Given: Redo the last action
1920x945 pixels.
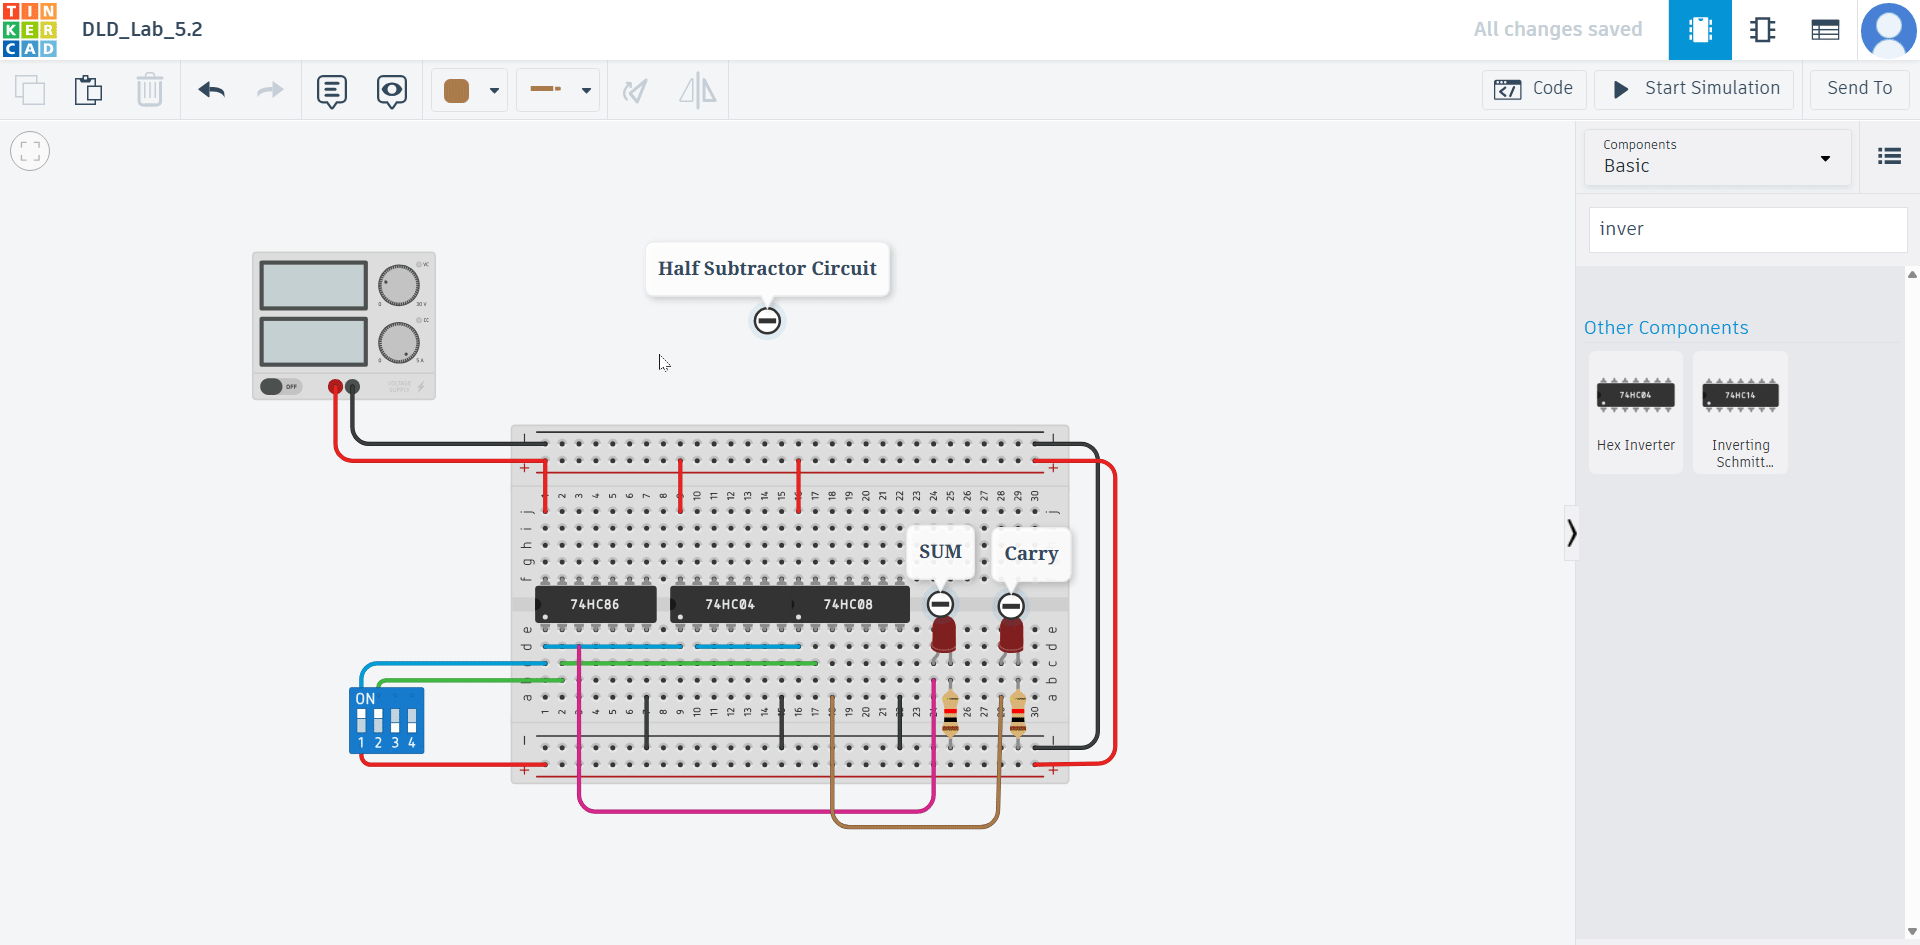Looking at the screenshot, I should pyautogui.click(x=270, y=90).
